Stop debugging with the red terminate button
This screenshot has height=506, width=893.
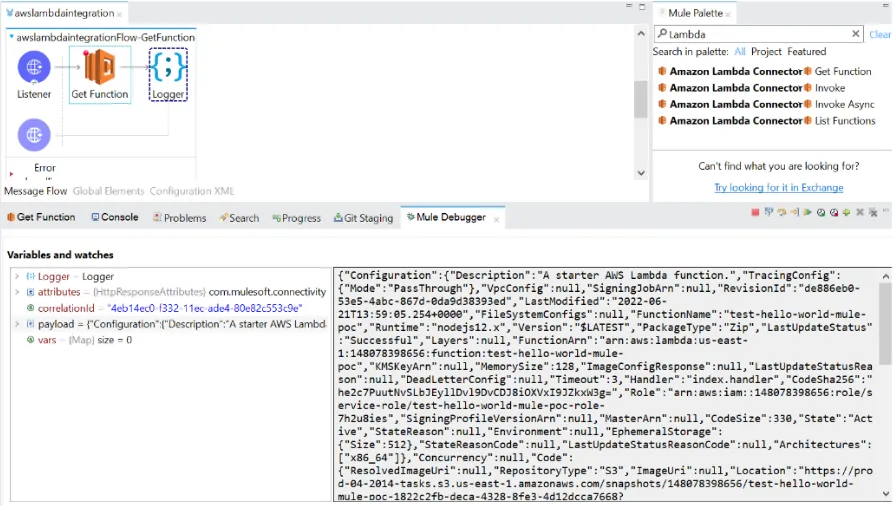click(755, 213)
